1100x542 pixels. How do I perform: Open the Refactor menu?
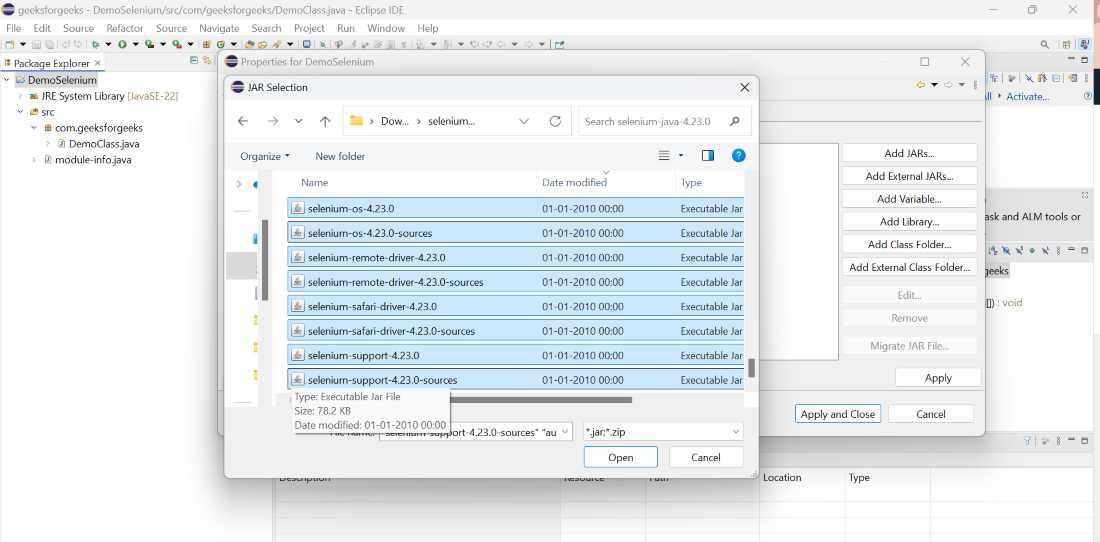(x=124, y=28)
